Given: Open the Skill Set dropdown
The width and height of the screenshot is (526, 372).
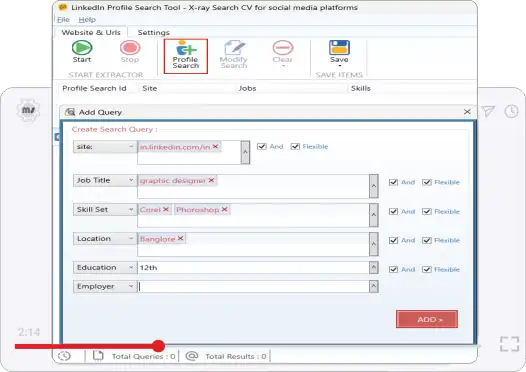Looking at the screenshot, I should [105, 209].
